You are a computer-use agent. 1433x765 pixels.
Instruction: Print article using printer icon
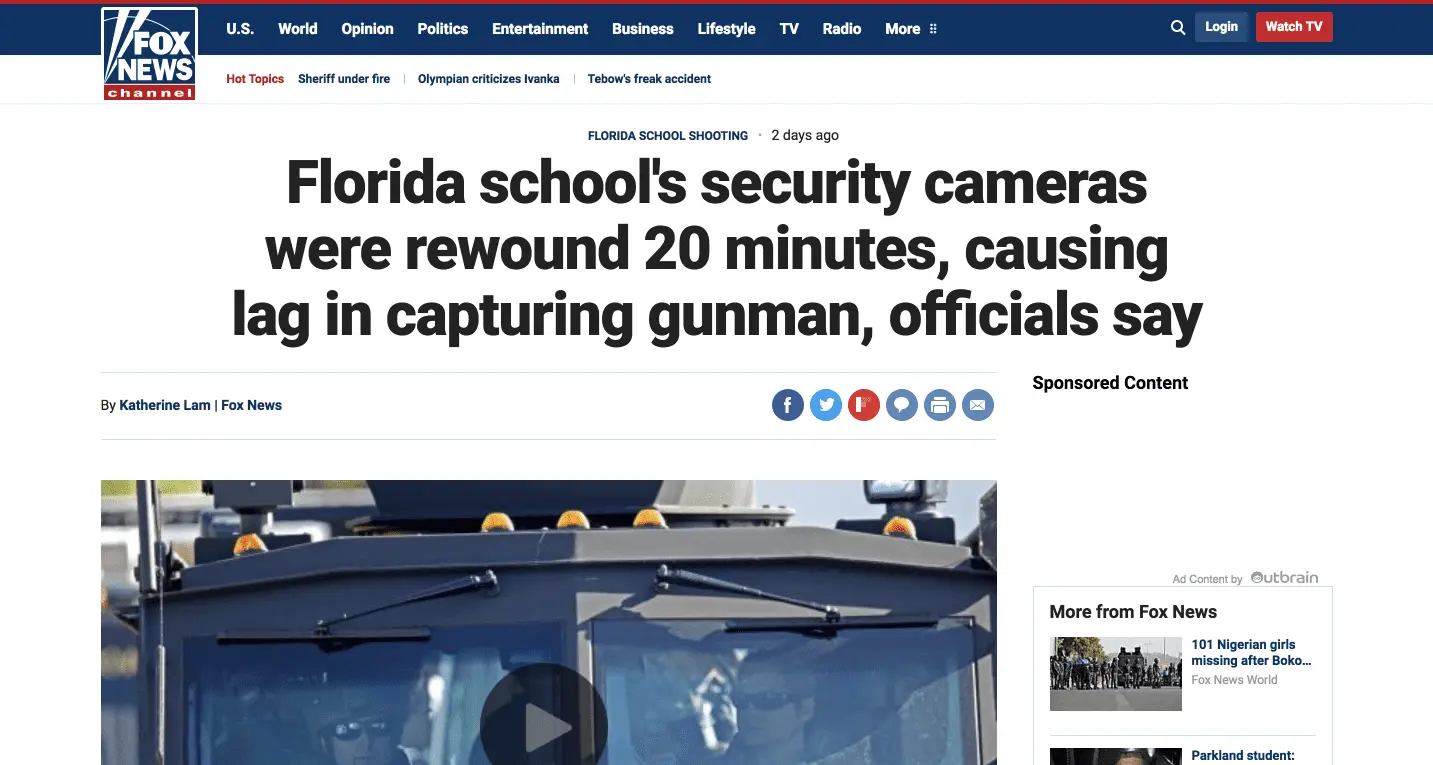pyautogui.click(x=940, y=405)
